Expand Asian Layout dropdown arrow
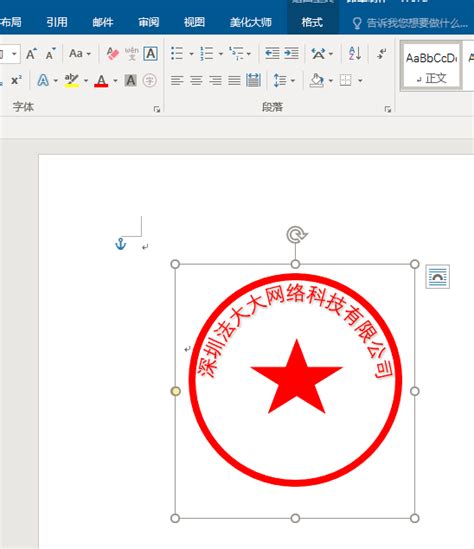 [330, 54]
